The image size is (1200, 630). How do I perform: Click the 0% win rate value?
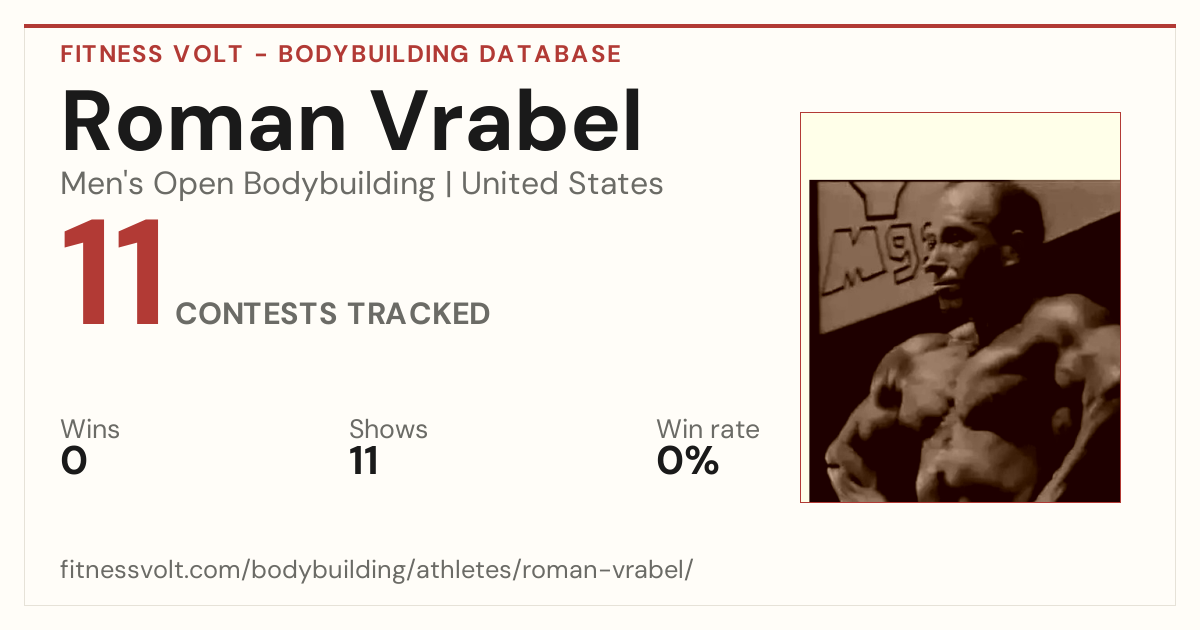(x=688, y=462)
